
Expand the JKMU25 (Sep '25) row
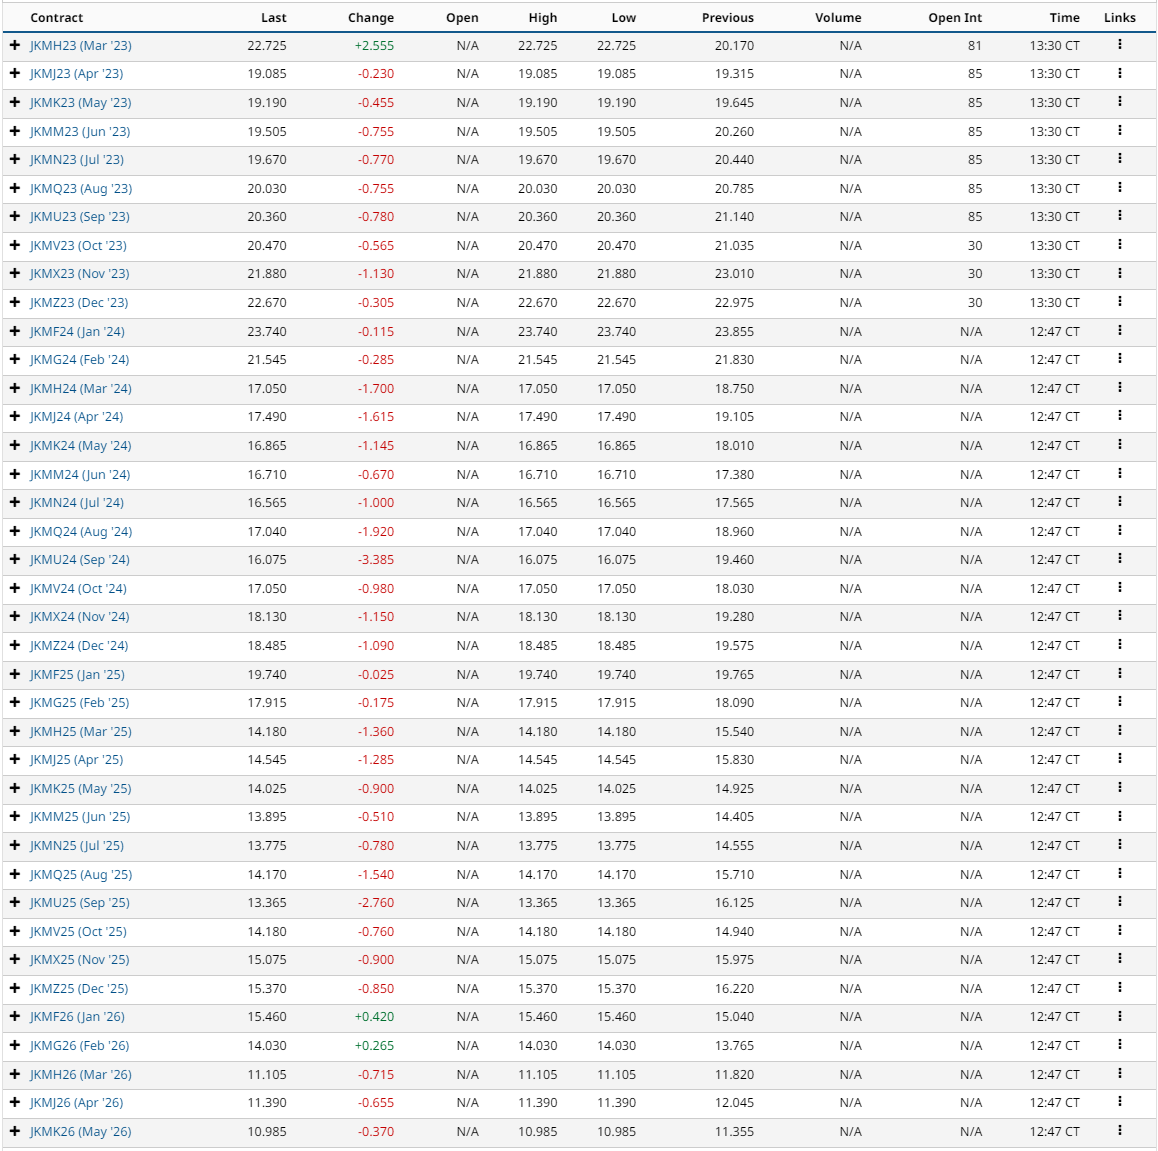click(15, 902)
